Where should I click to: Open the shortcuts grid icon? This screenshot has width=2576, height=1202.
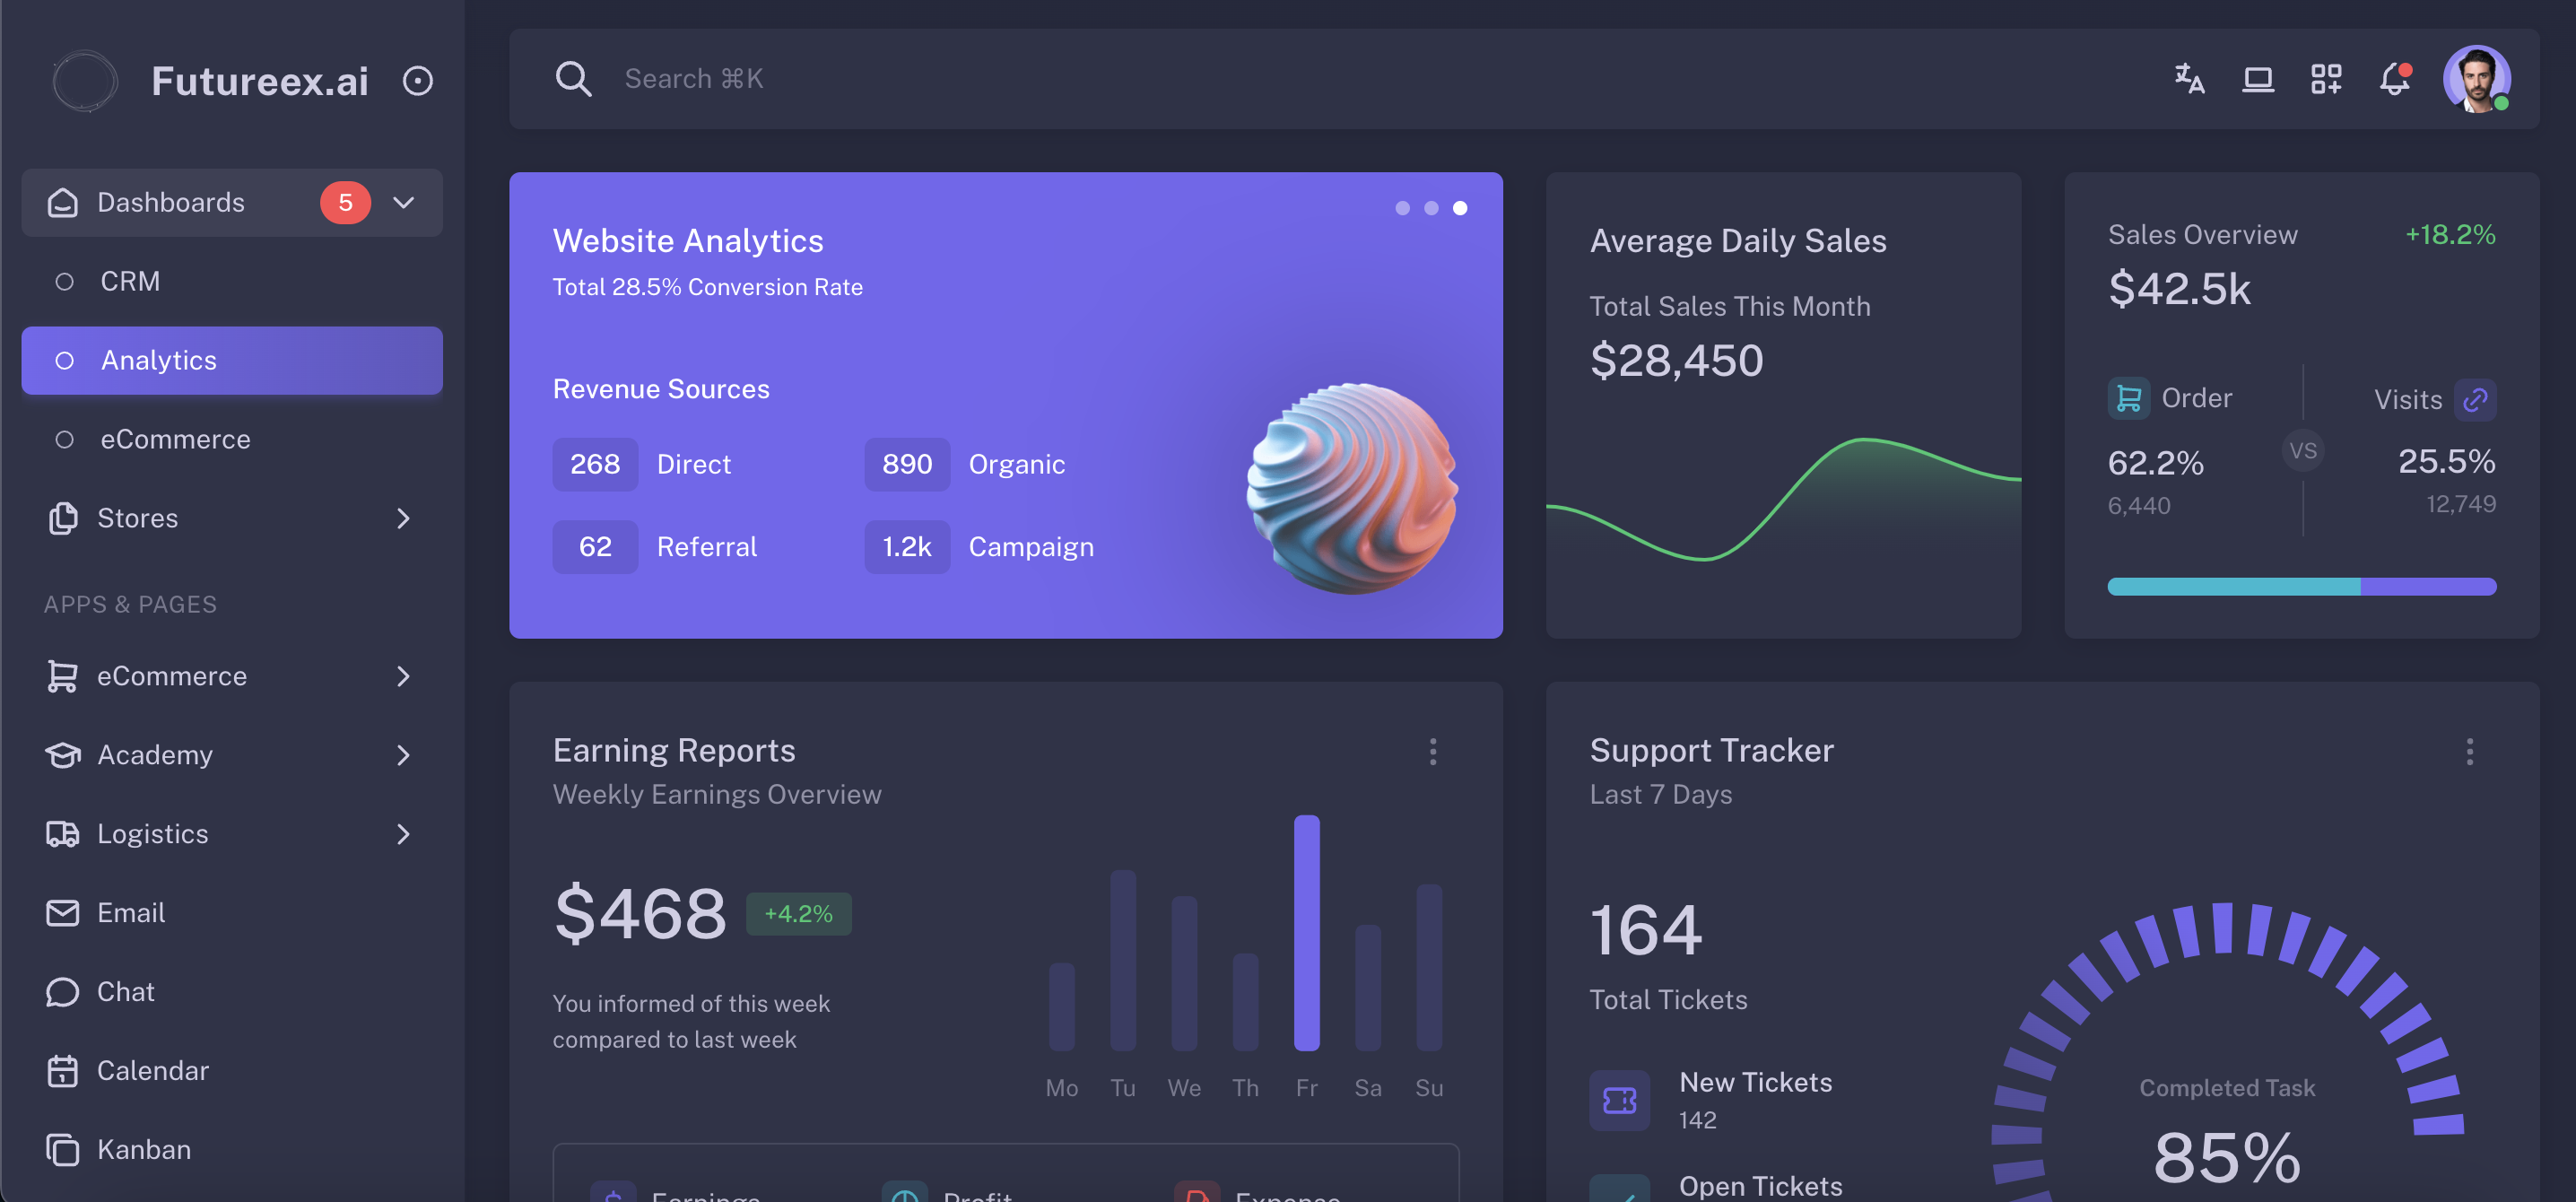[2325, 78]
